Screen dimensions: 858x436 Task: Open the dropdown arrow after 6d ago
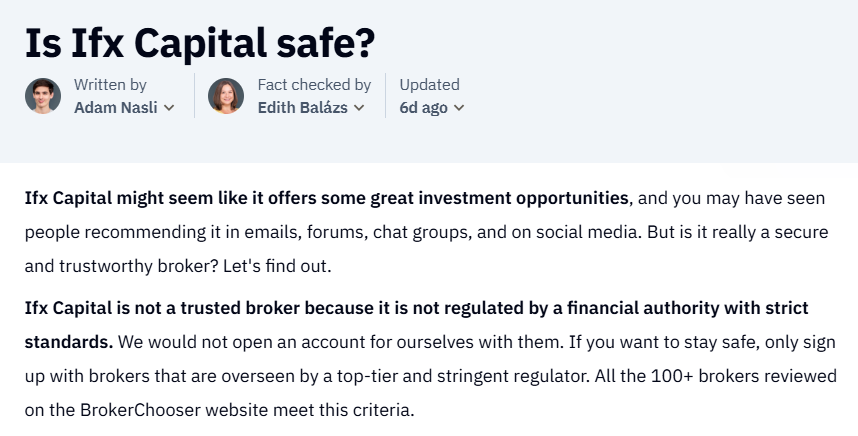point(459,108)
